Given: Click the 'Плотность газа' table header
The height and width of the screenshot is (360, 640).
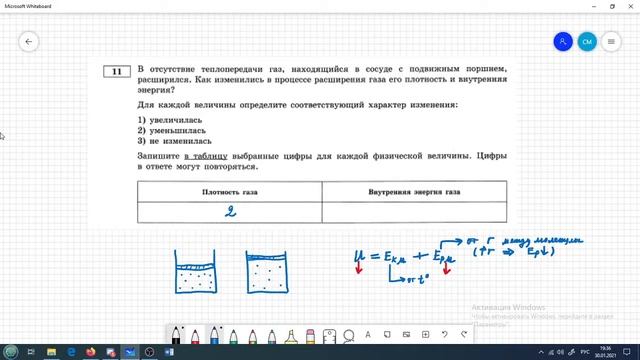Looking at the screenshot, I should coord(230,192).
